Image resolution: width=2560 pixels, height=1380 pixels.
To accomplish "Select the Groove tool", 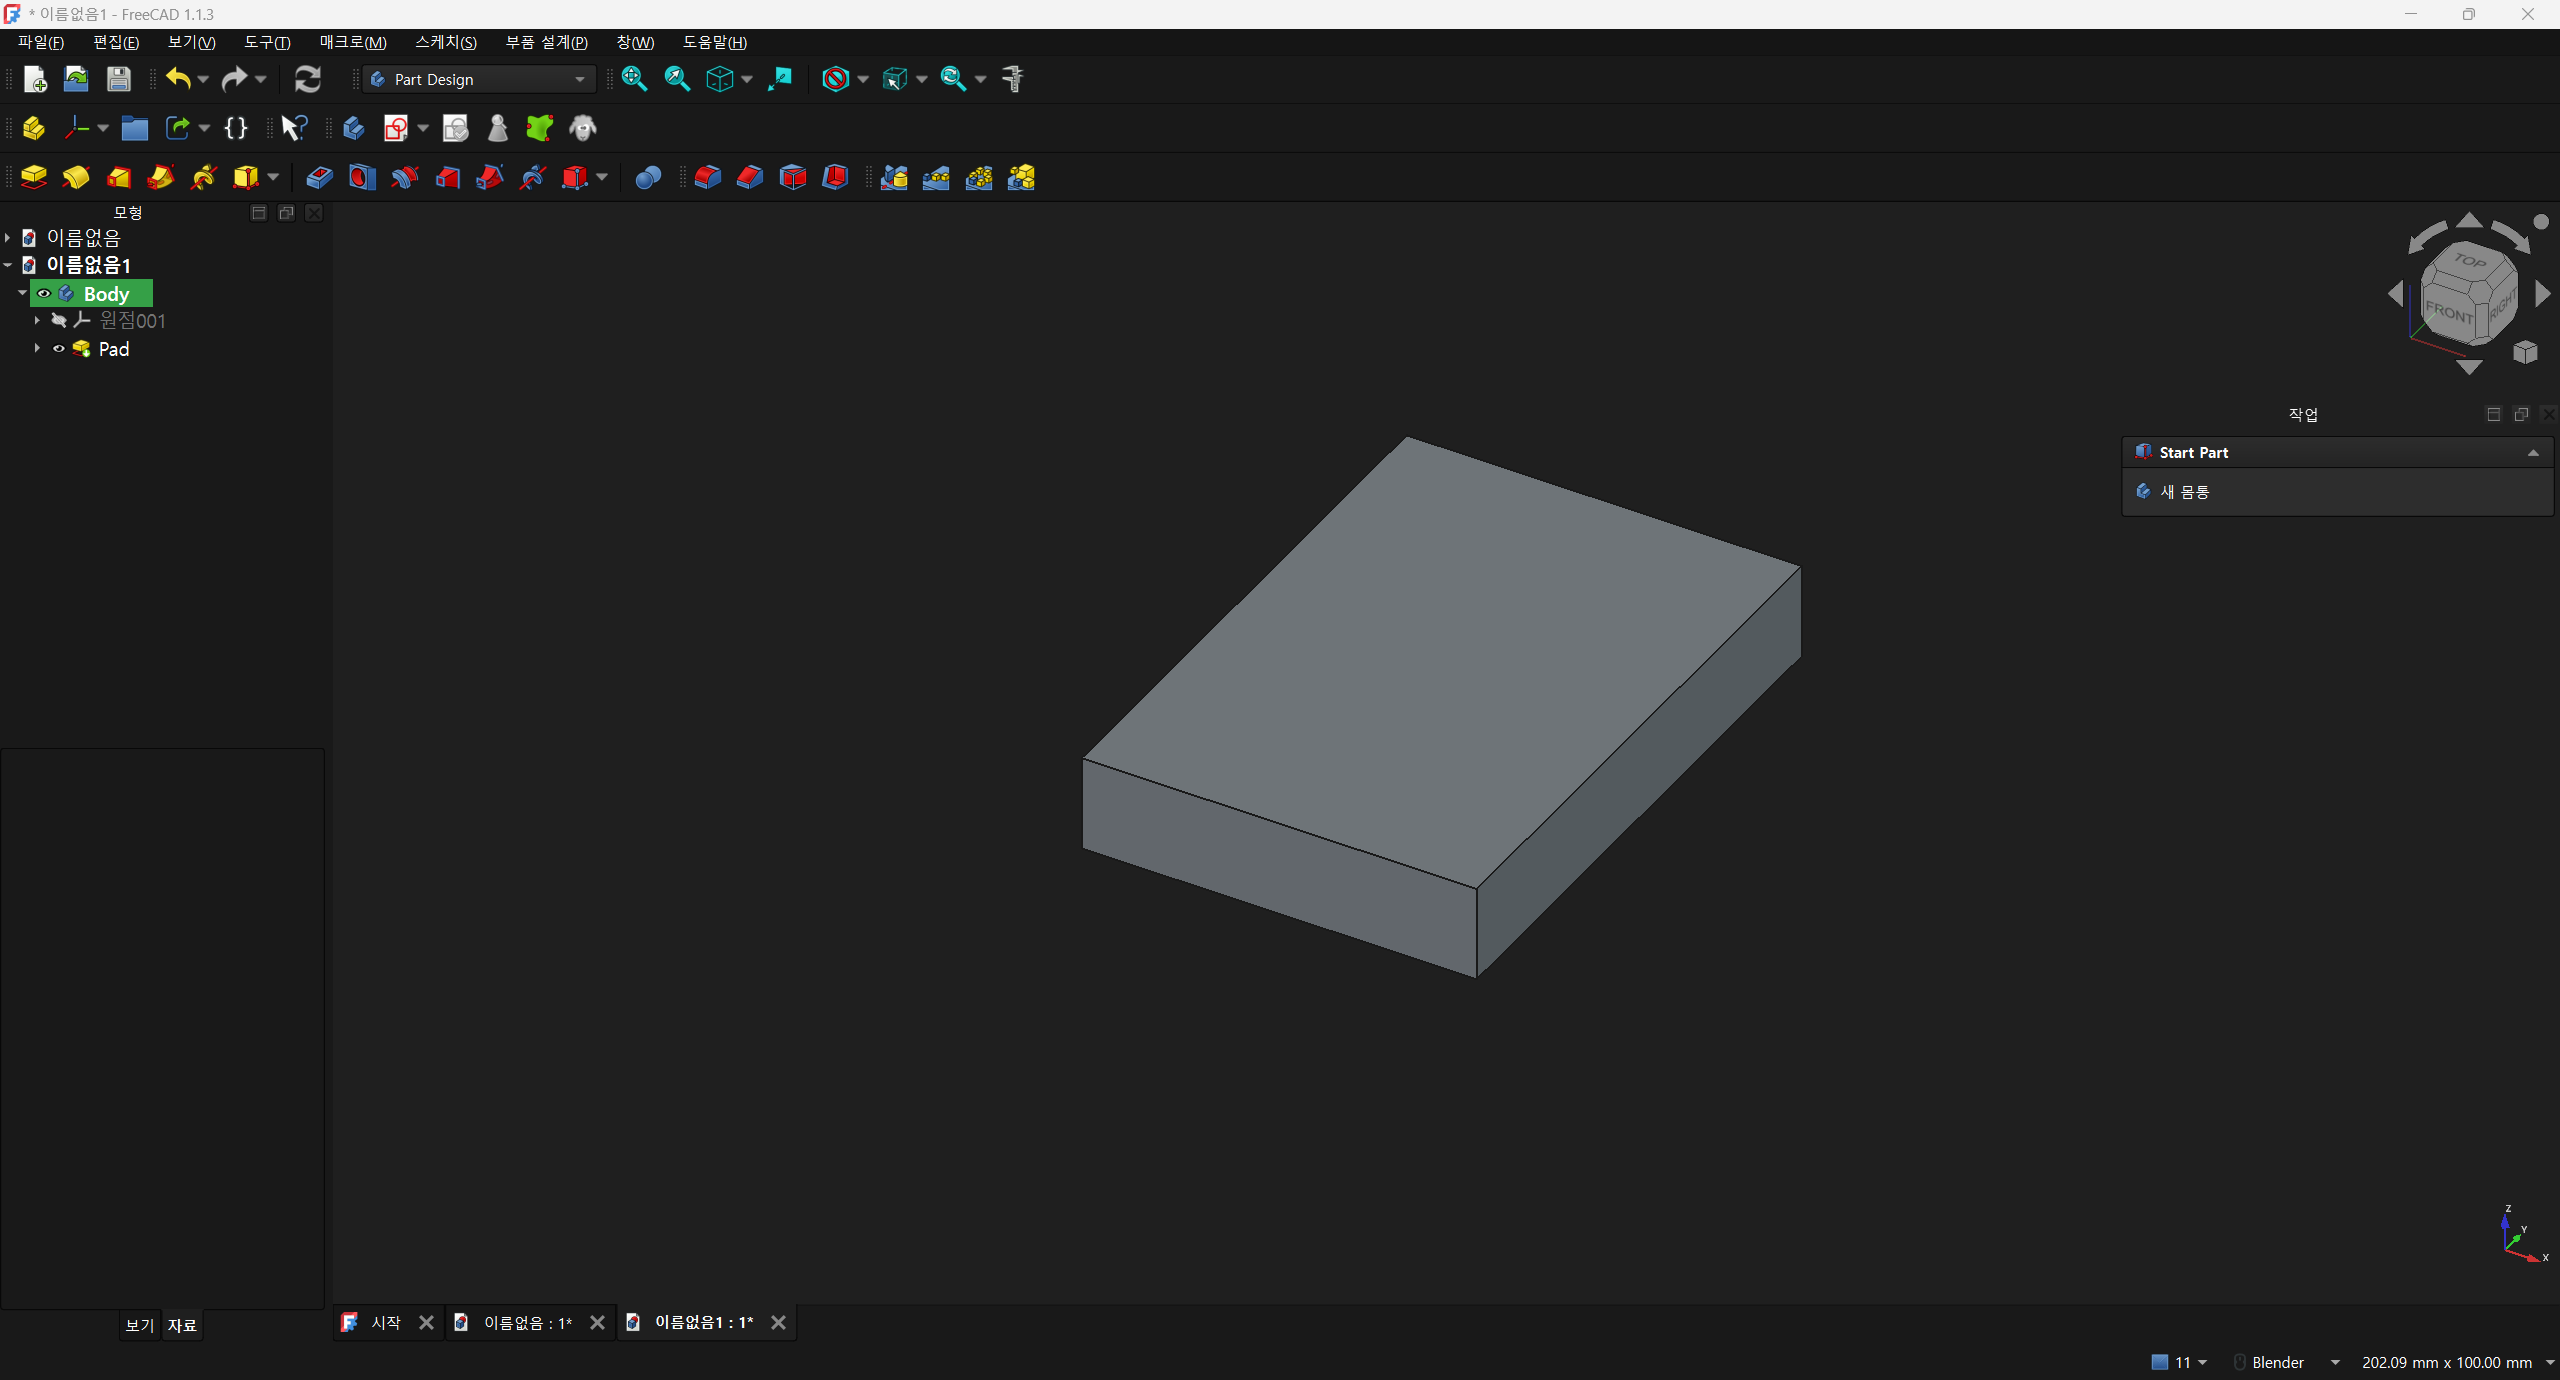I will point(405,178).
